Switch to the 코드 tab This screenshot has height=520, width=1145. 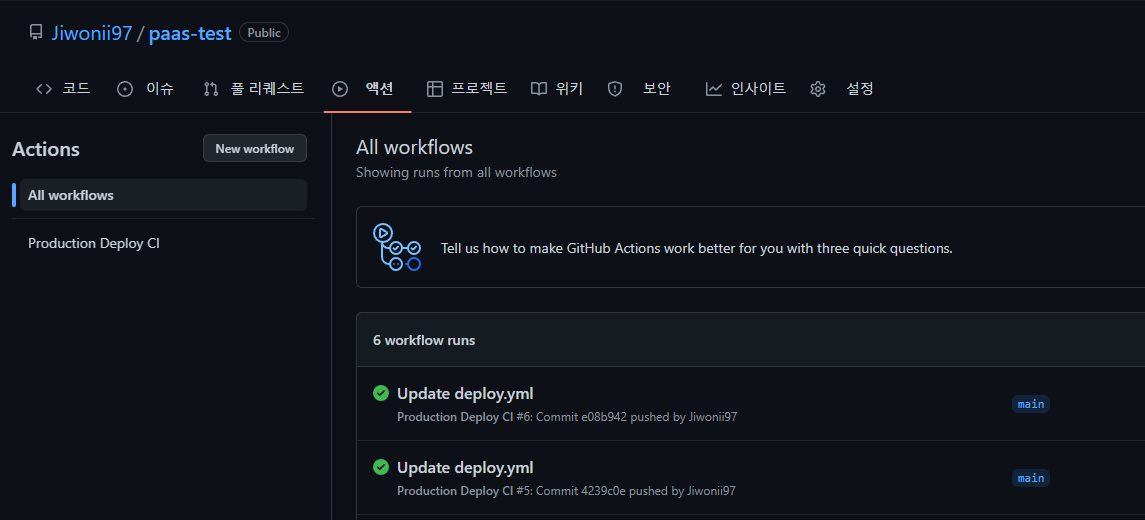click(x=76, y=89)
